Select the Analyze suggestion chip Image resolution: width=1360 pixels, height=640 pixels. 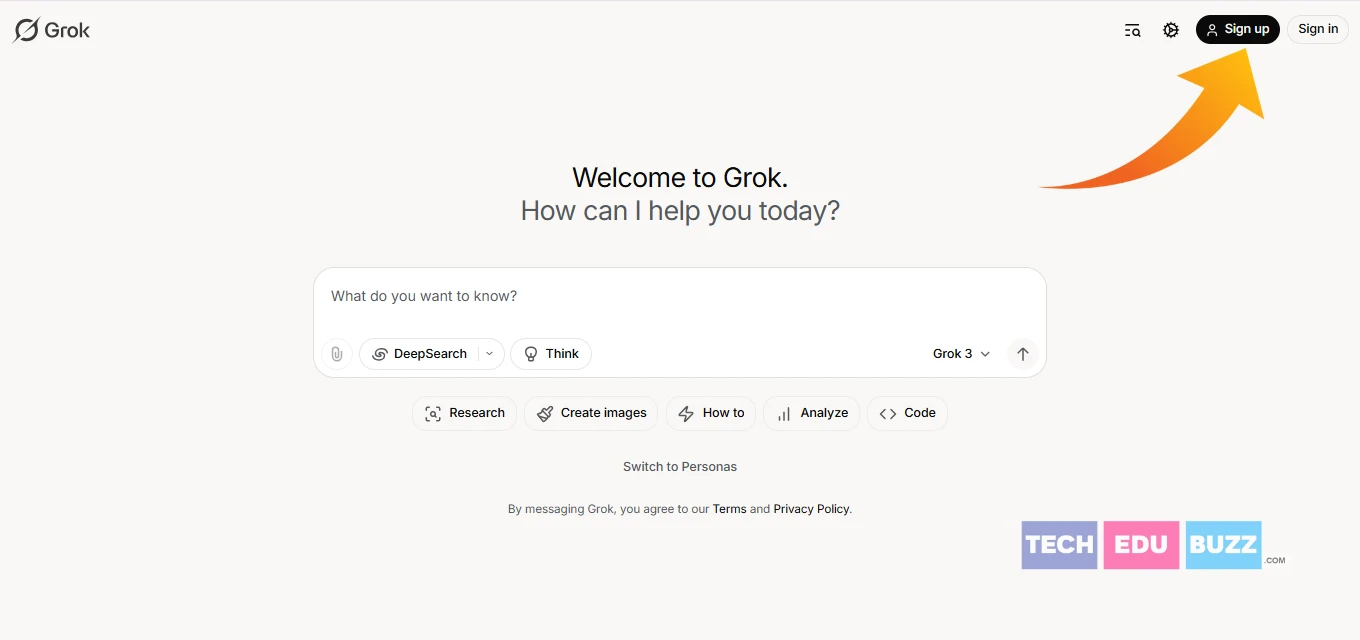tap(812, 413)
